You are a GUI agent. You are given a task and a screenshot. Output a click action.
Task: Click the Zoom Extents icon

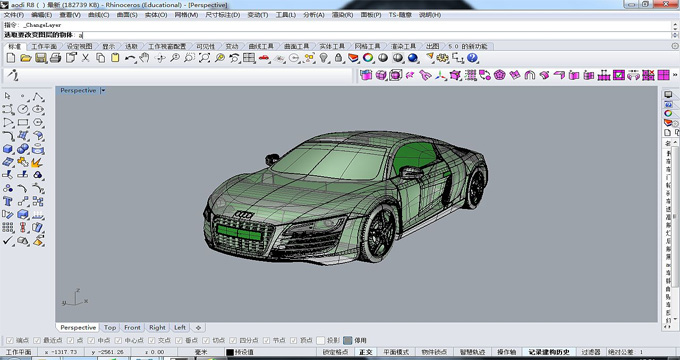[x=204, y=58]
